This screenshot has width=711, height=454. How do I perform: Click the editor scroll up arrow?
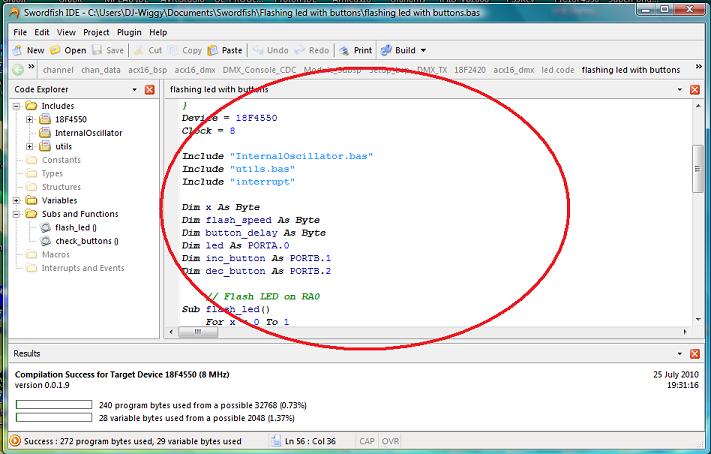point(697,106)
